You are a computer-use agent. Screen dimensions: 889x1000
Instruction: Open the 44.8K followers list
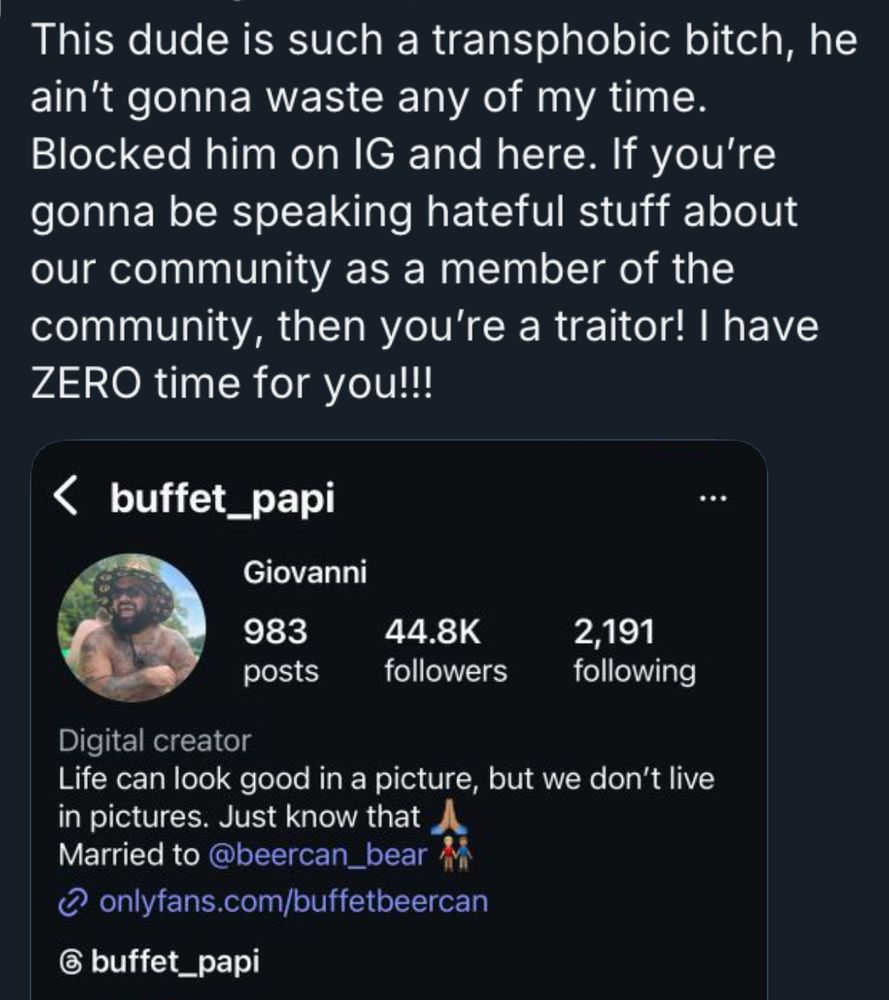click(x=445, y=650)
